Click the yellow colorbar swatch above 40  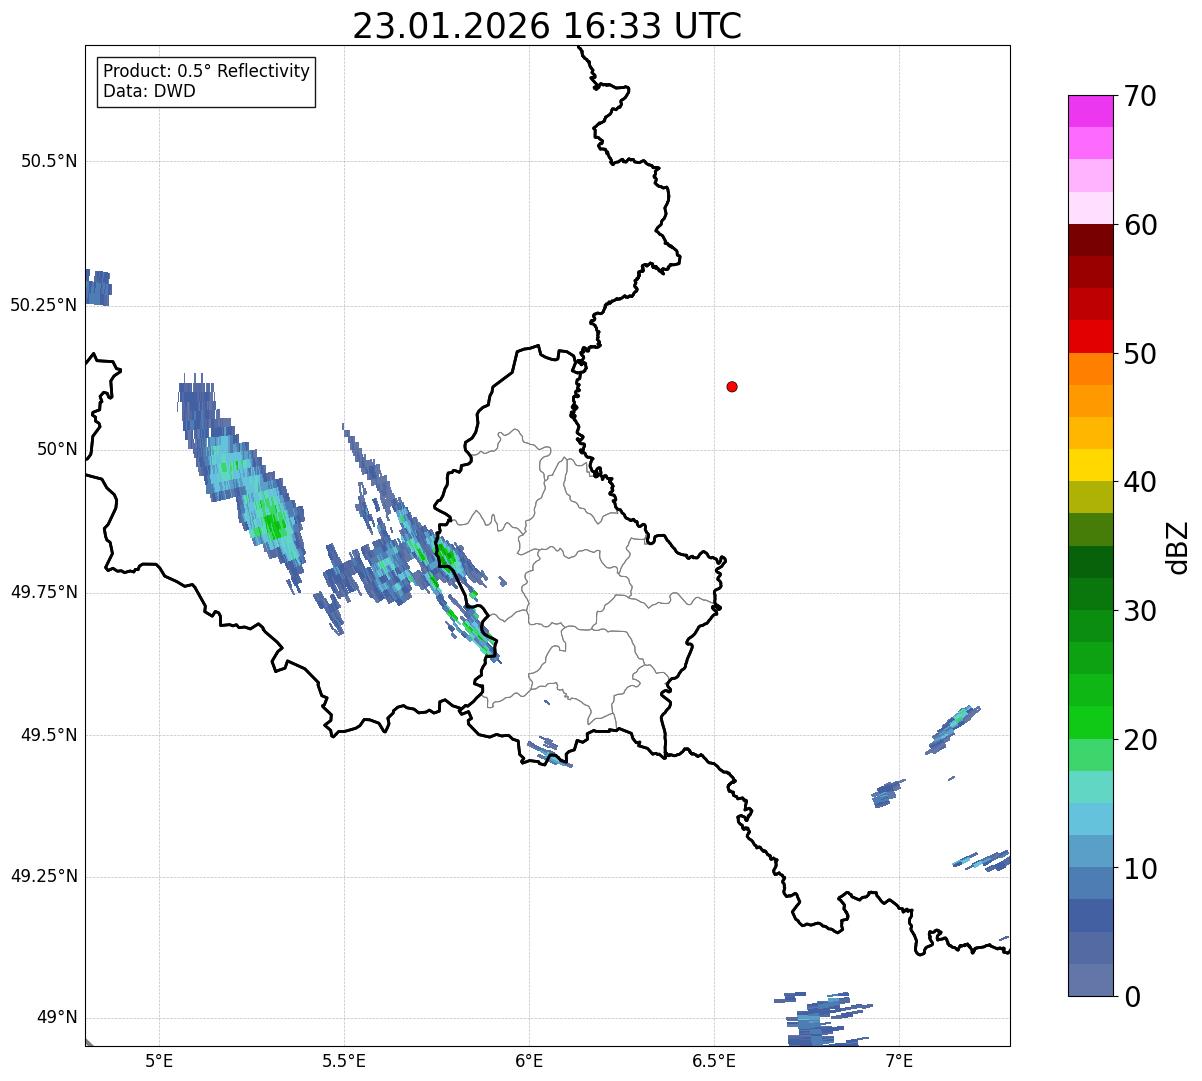1091,465
